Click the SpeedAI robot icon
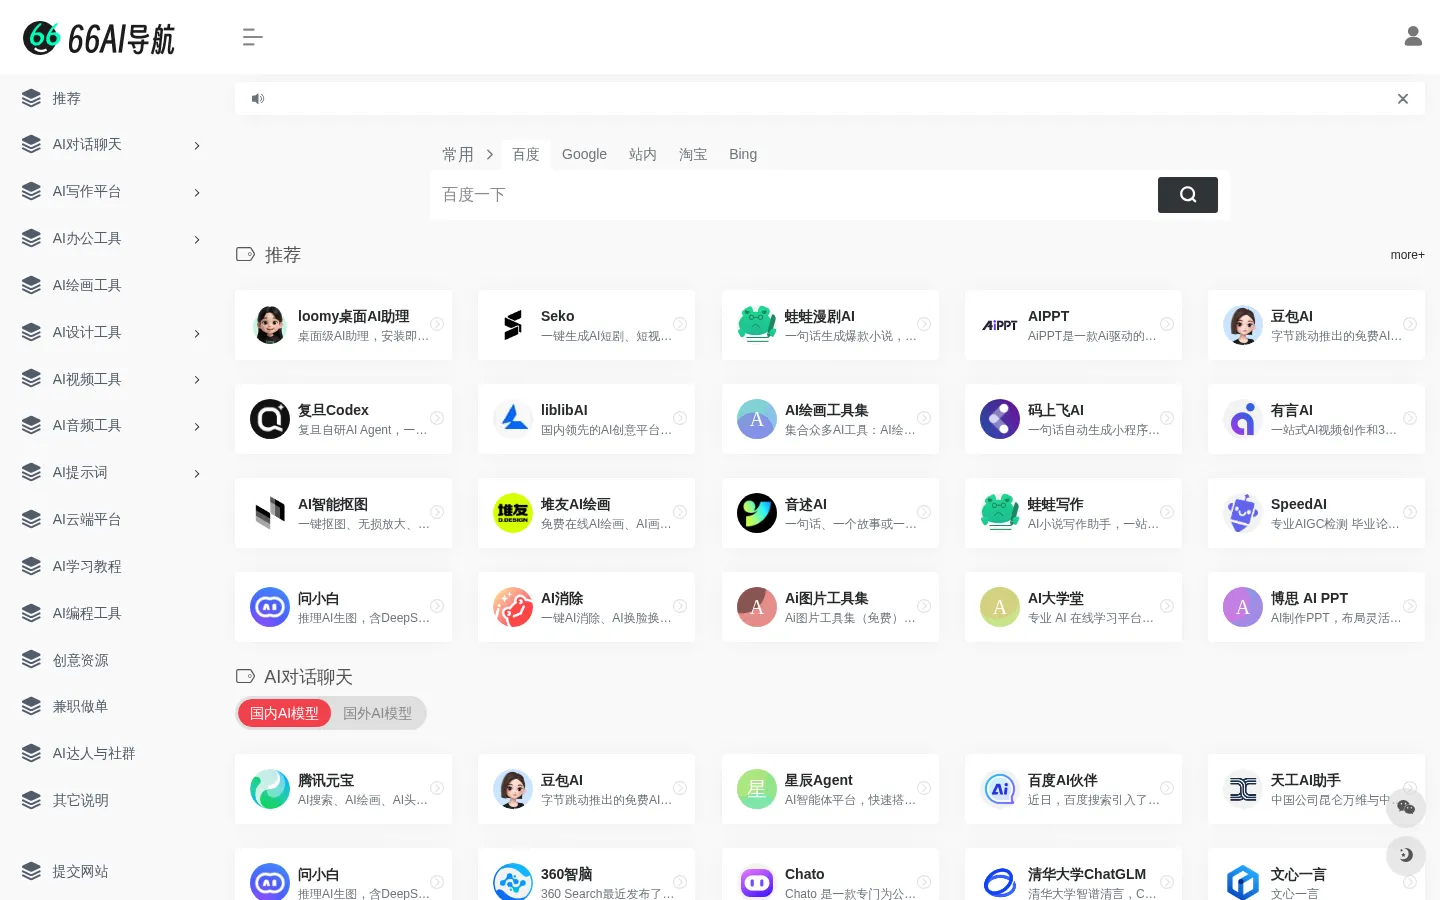 click(1243, 513)
